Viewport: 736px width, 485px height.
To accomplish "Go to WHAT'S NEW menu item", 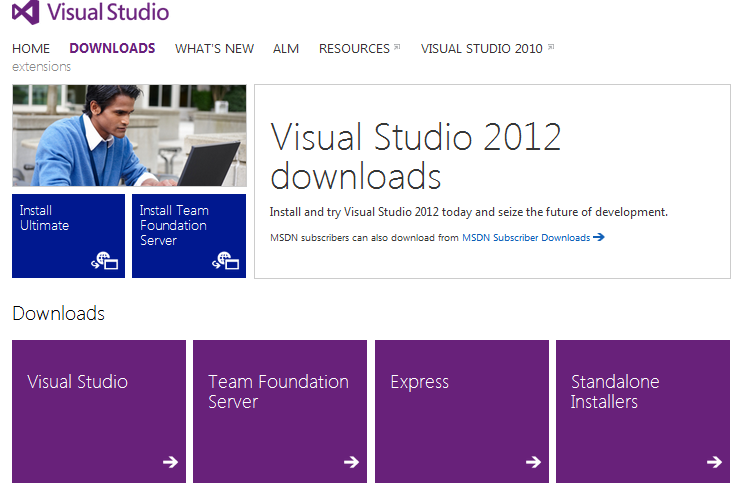I will (214, 48).
